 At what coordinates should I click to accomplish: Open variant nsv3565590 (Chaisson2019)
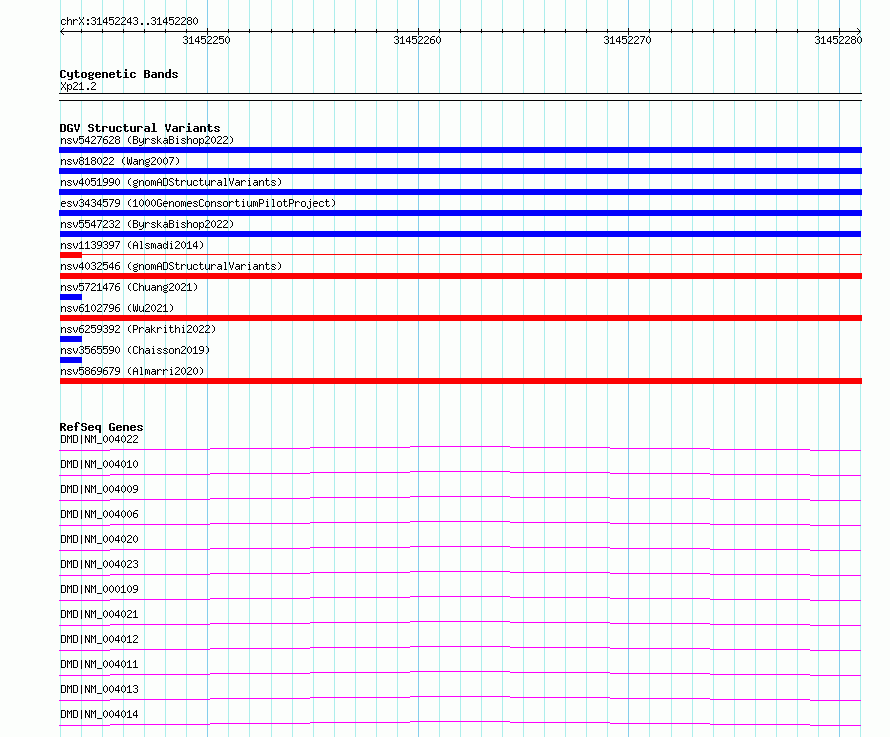click(135, 350)
